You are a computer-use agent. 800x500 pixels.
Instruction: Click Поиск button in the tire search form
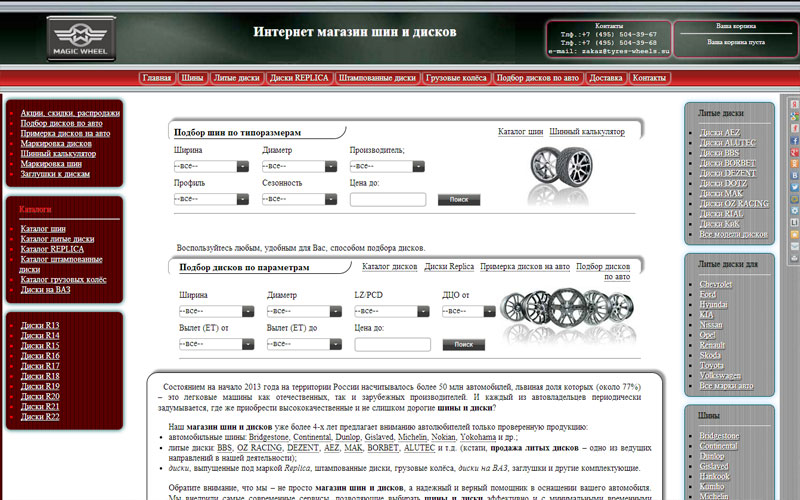pyautogui.click(x=459, y=199)
